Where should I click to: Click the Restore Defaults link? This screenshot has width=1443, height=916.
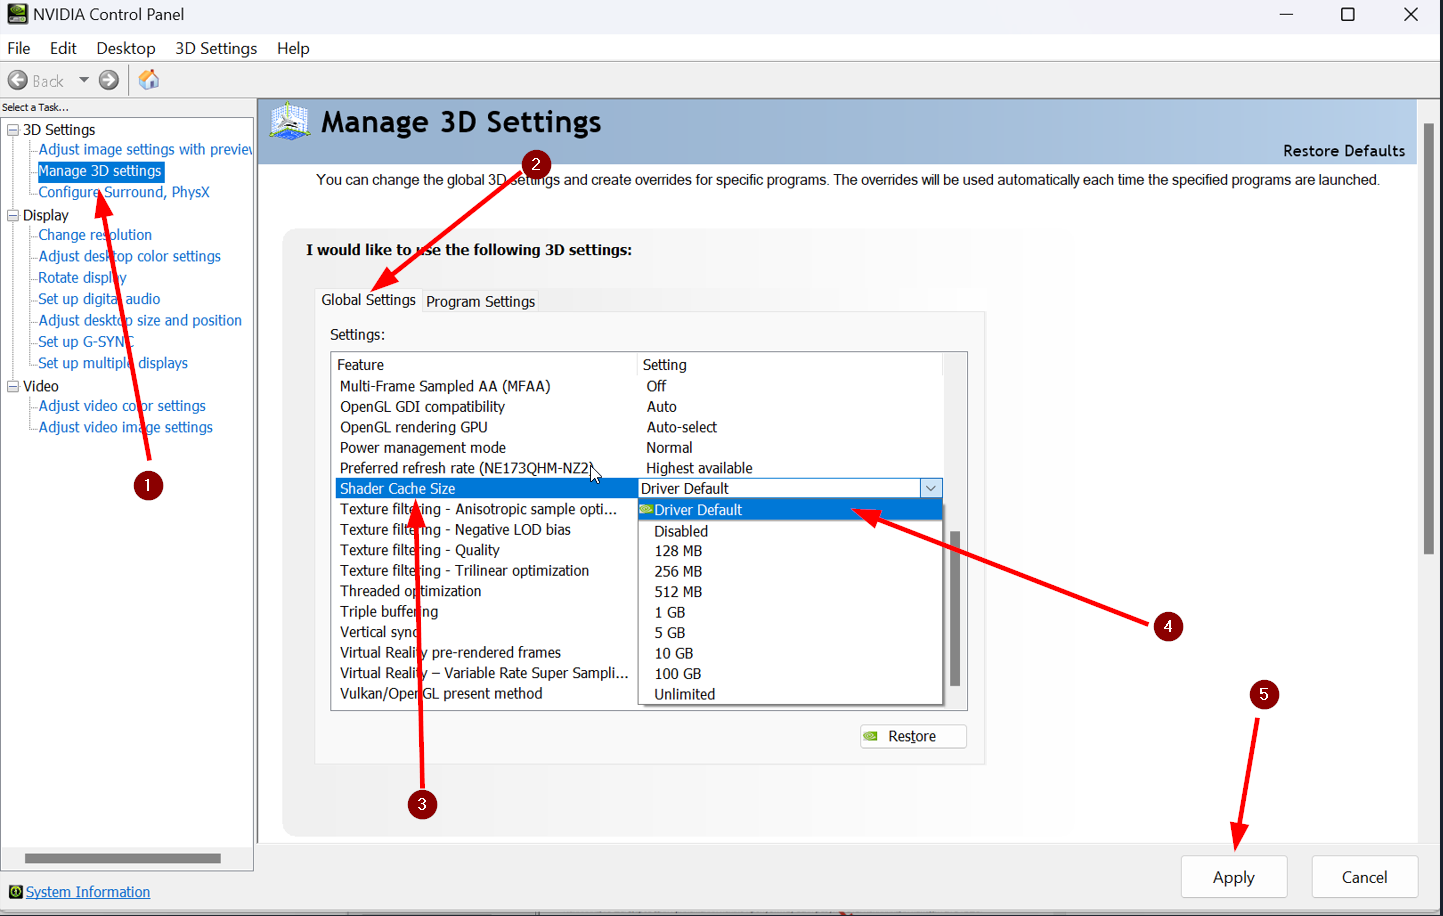coord(1343,151)
